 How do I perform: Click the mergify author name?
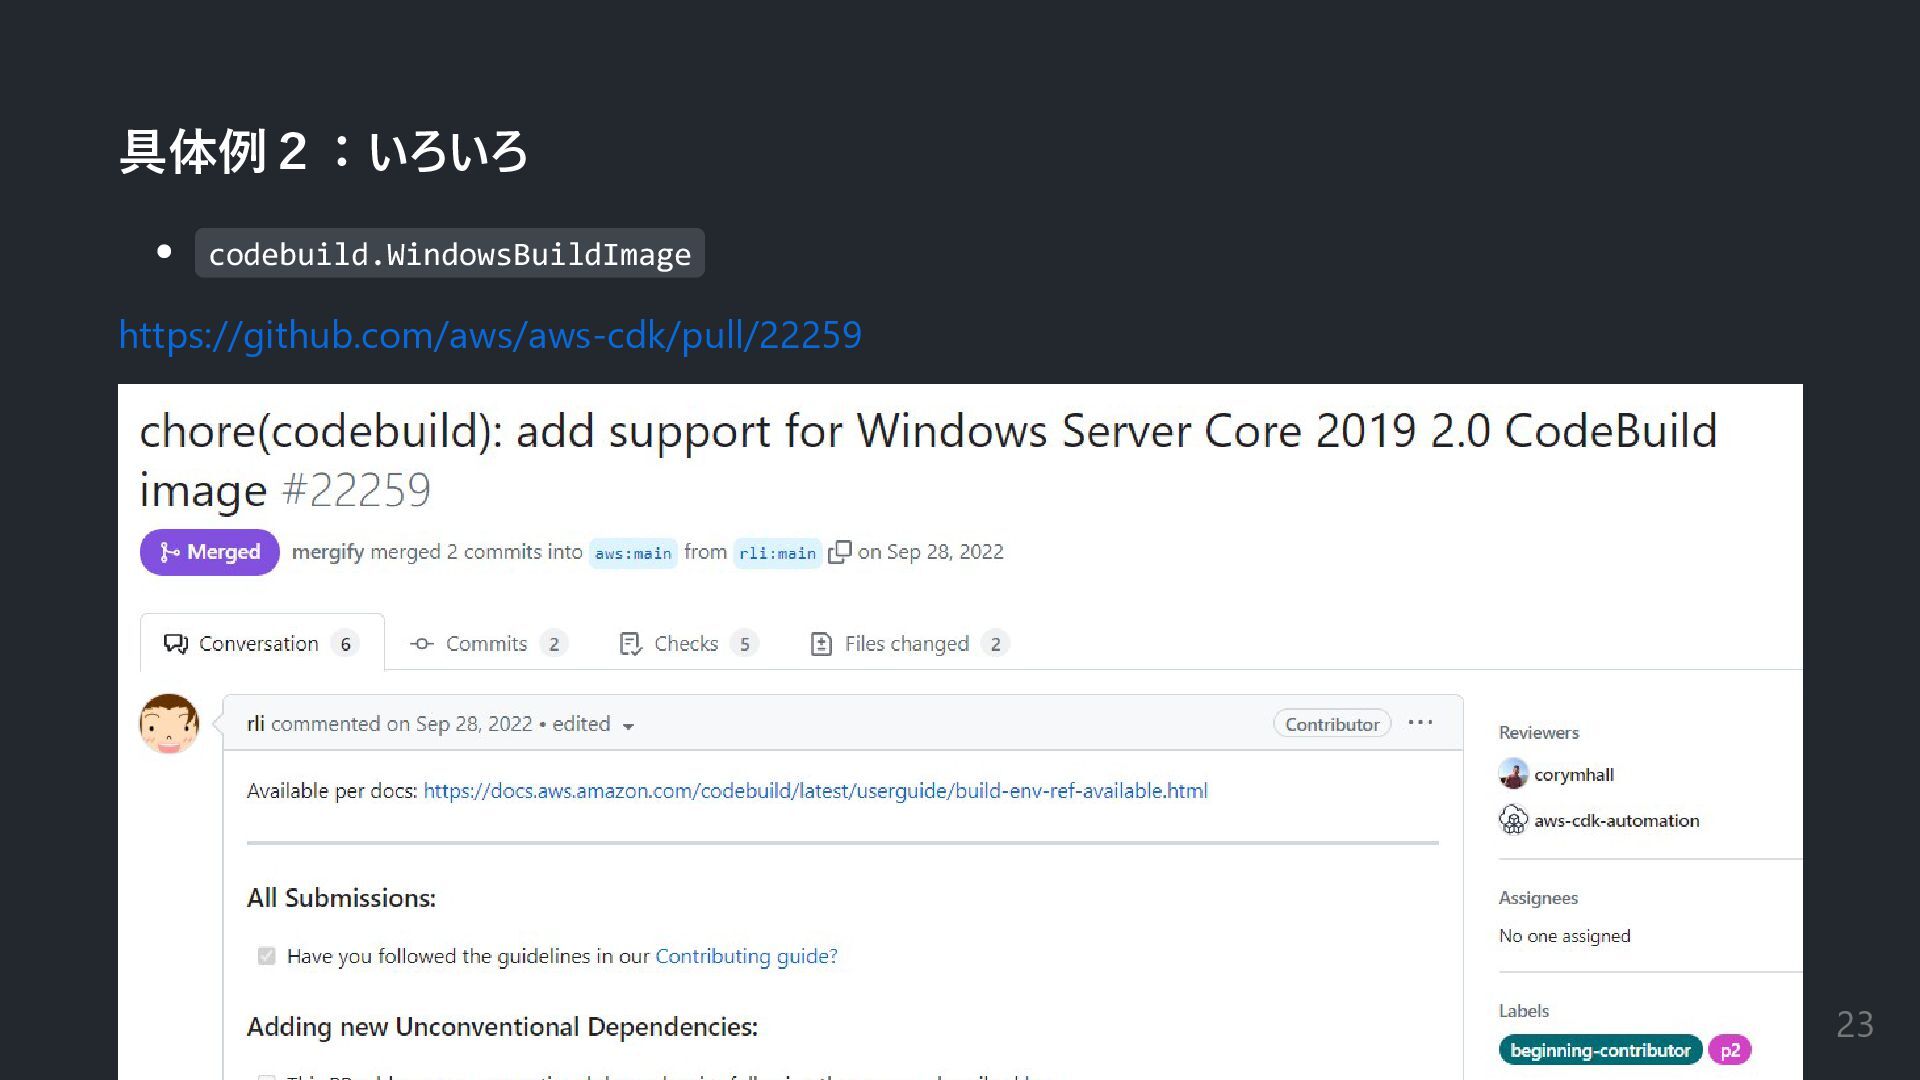328,552
